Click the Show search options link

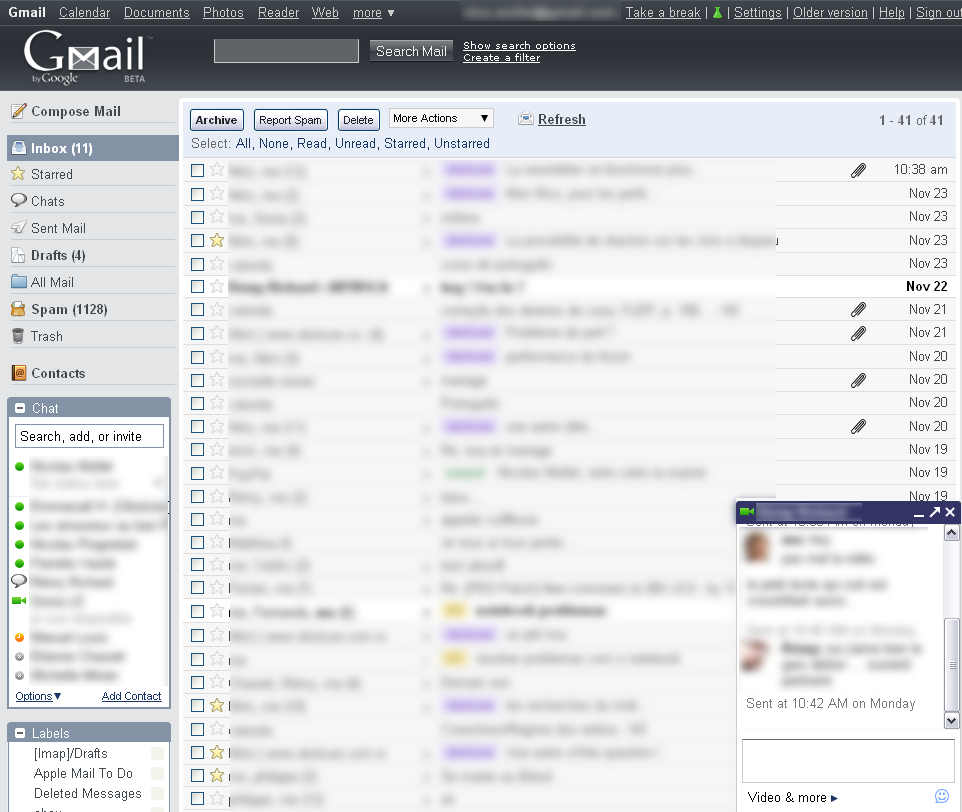519,45
